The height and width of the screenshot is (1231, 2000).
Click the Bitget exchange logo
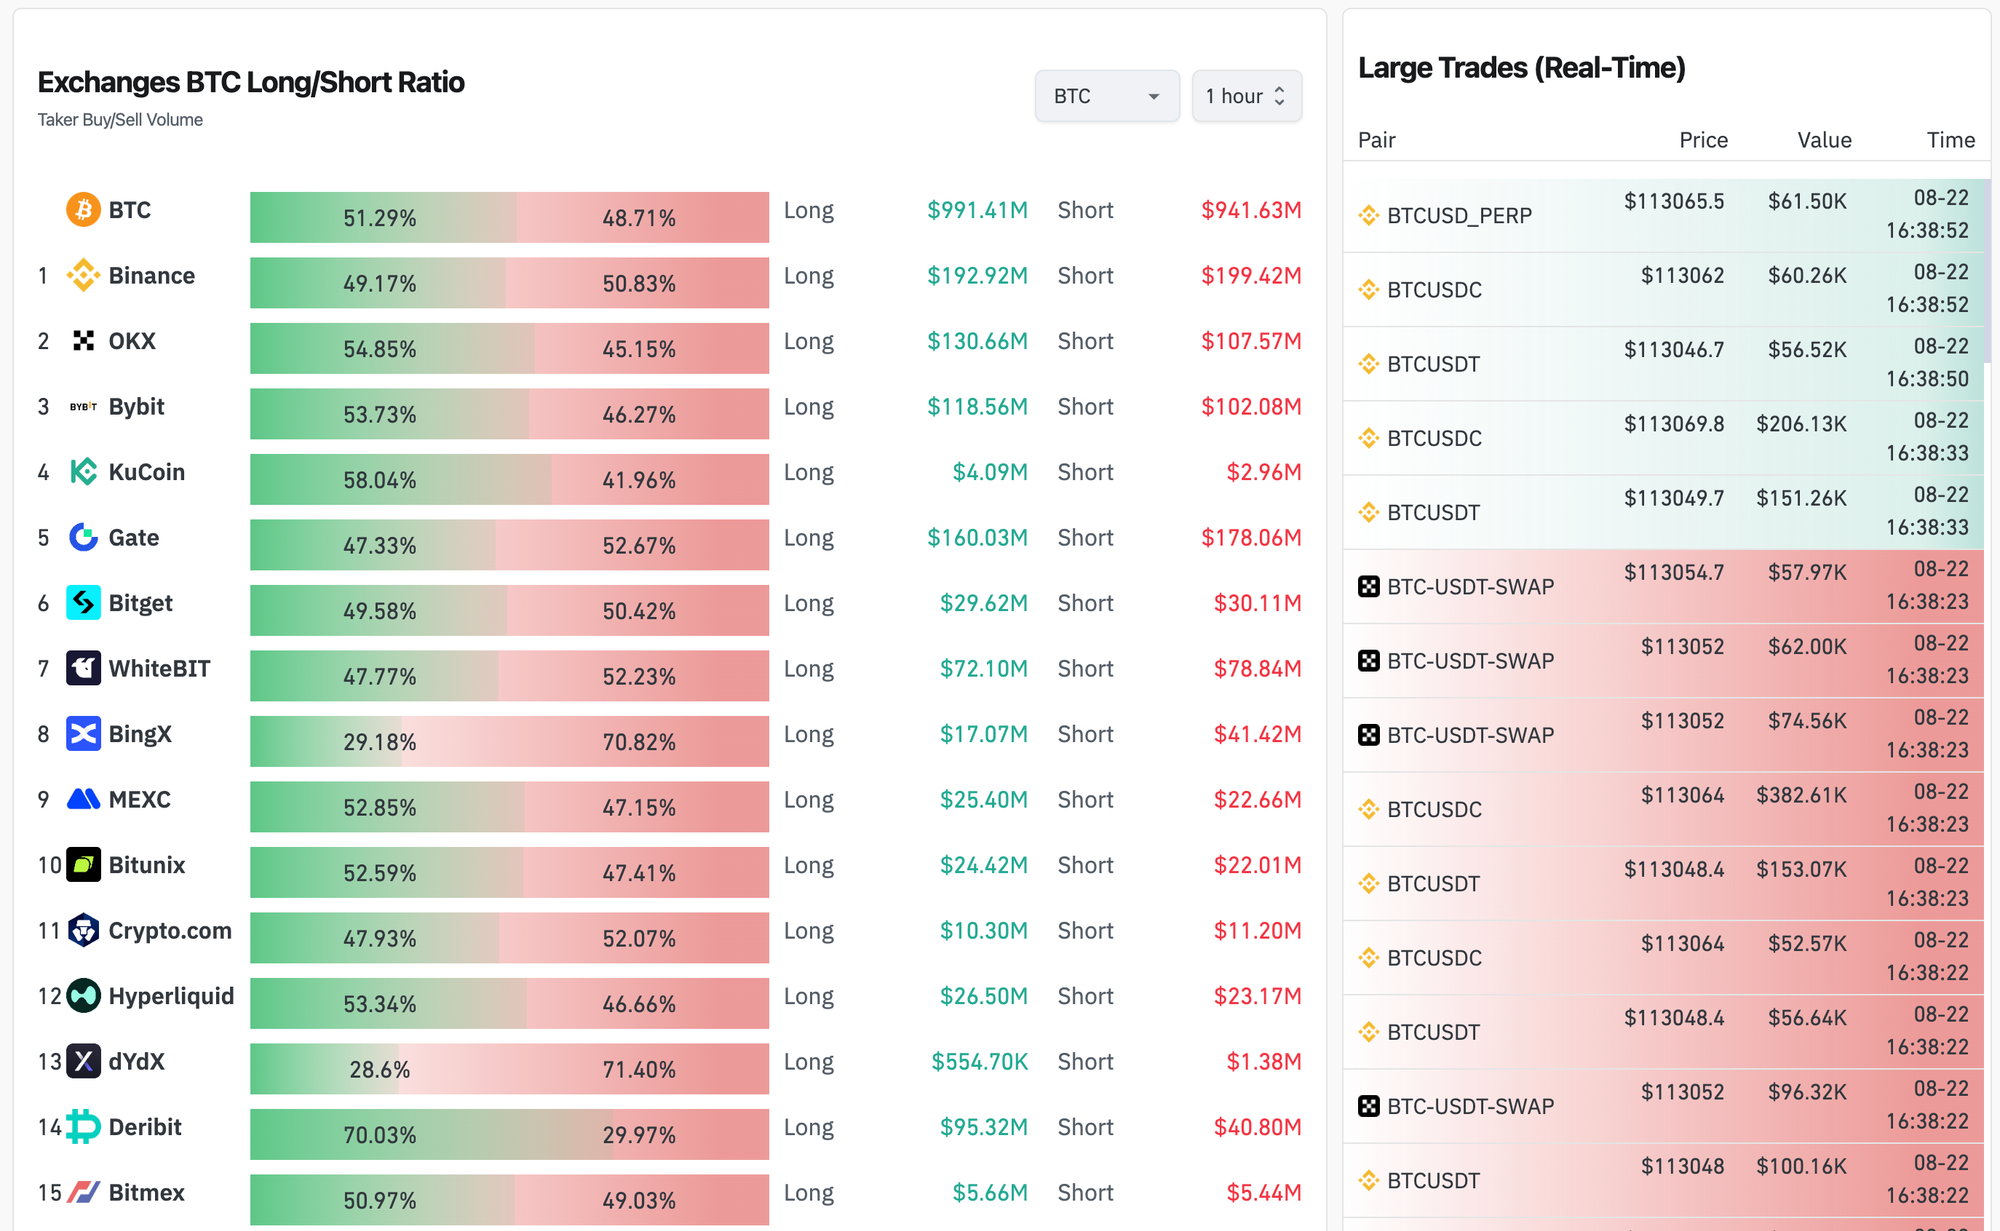(x=83, y=603)
